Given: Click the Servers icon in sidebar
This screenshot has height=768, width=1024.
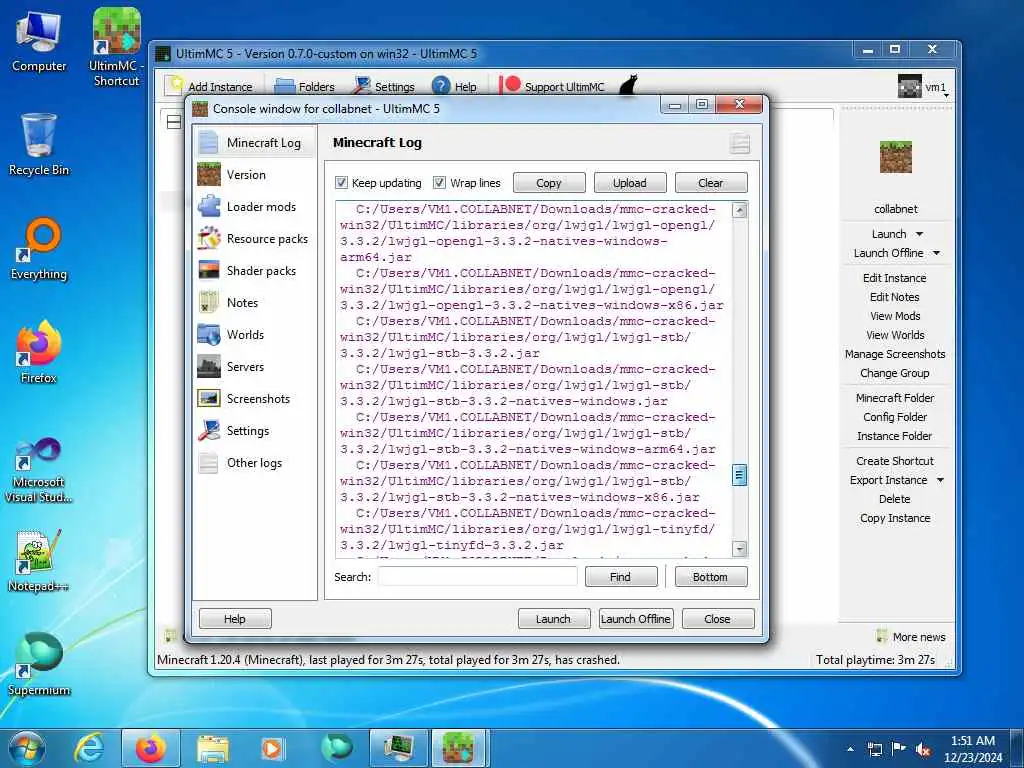Looking at the screenshot, I should pos(209,366).
